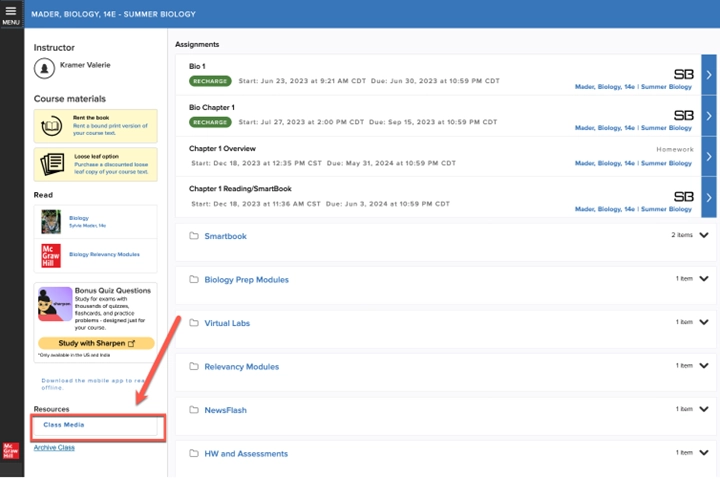Image resolution: width=720 pixels, height=479 pixels.
Task: Click SB SmartBook icon for Bio Chapter 1
Action: pyautogui.click(x=684, y=115)
